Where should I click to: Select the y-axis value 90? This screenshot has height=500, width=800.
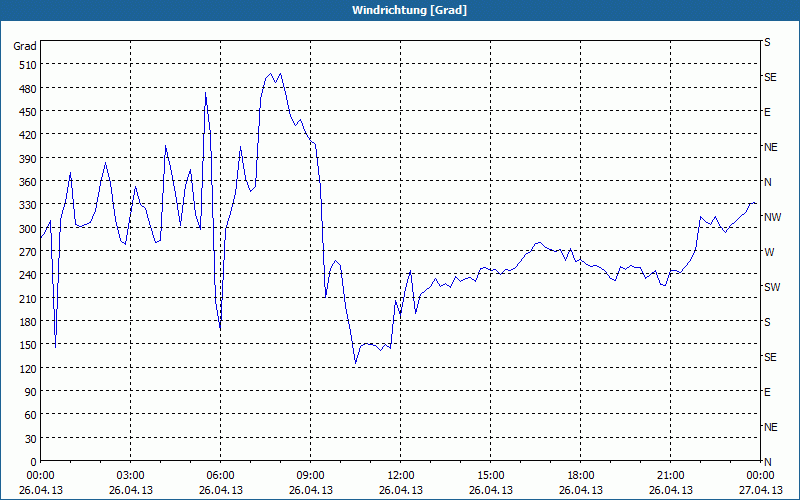(x=30, y=392)
